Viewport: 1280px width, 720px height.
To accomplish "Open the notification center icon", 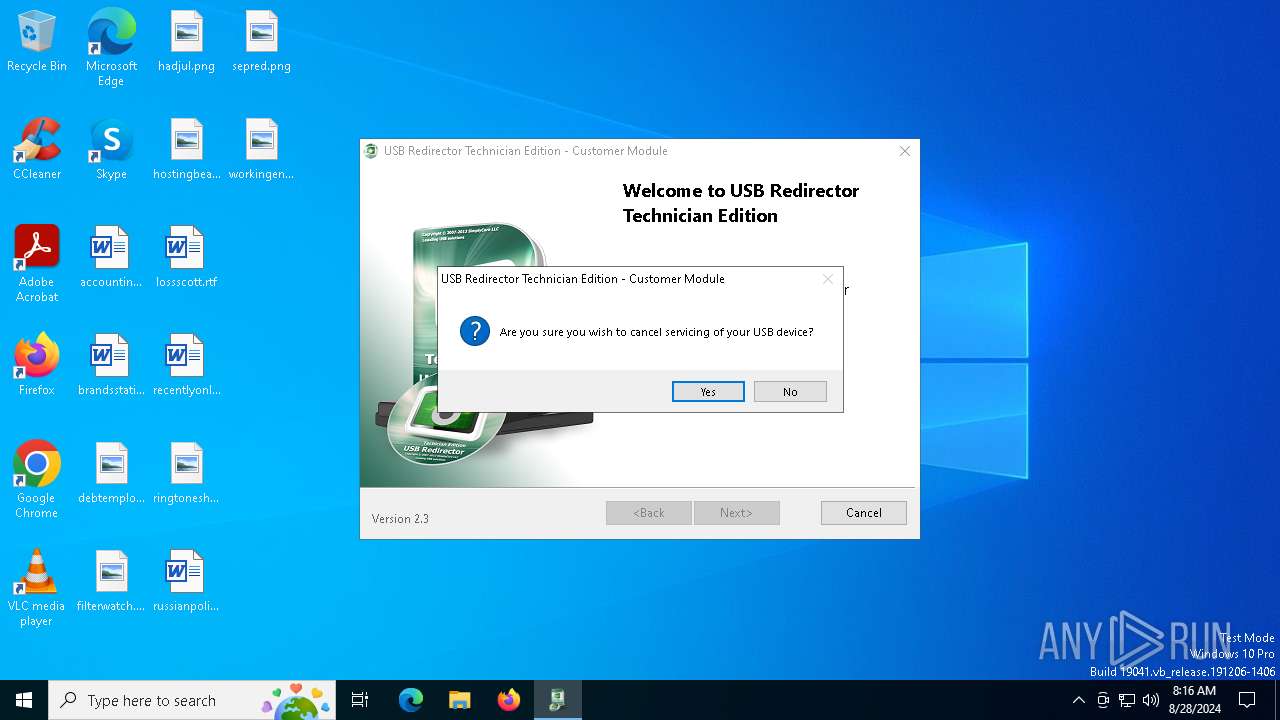I will [1247, 700].
